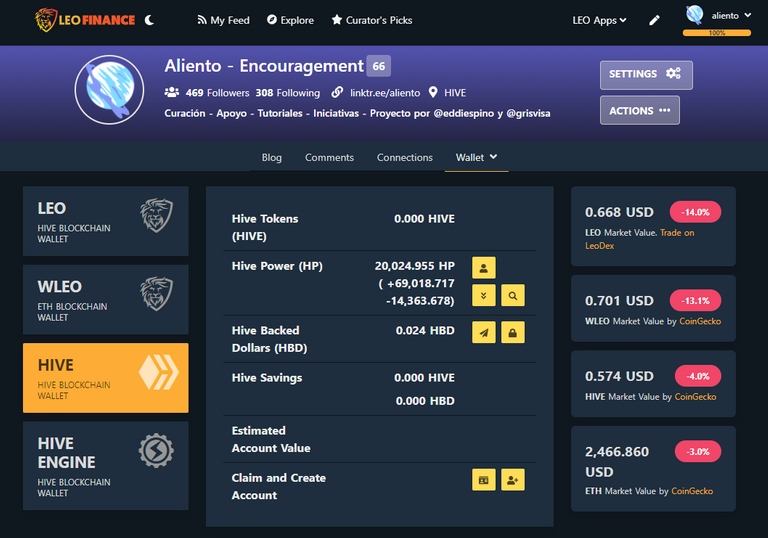This screenshot has width=768, height=538.
Task: Switch to the Connections tab
Action: (x=405, y=157)
